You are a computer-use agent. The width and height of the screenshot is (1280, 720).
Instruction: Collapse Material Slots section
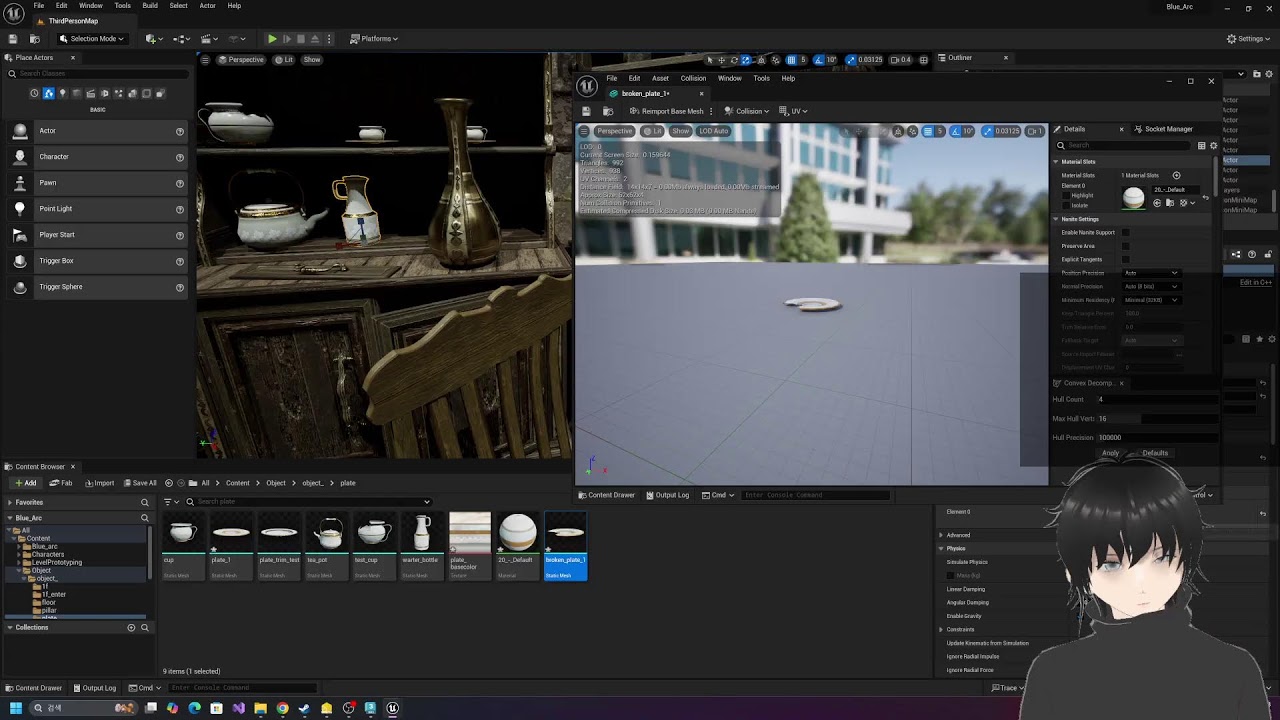(1055, 162)
